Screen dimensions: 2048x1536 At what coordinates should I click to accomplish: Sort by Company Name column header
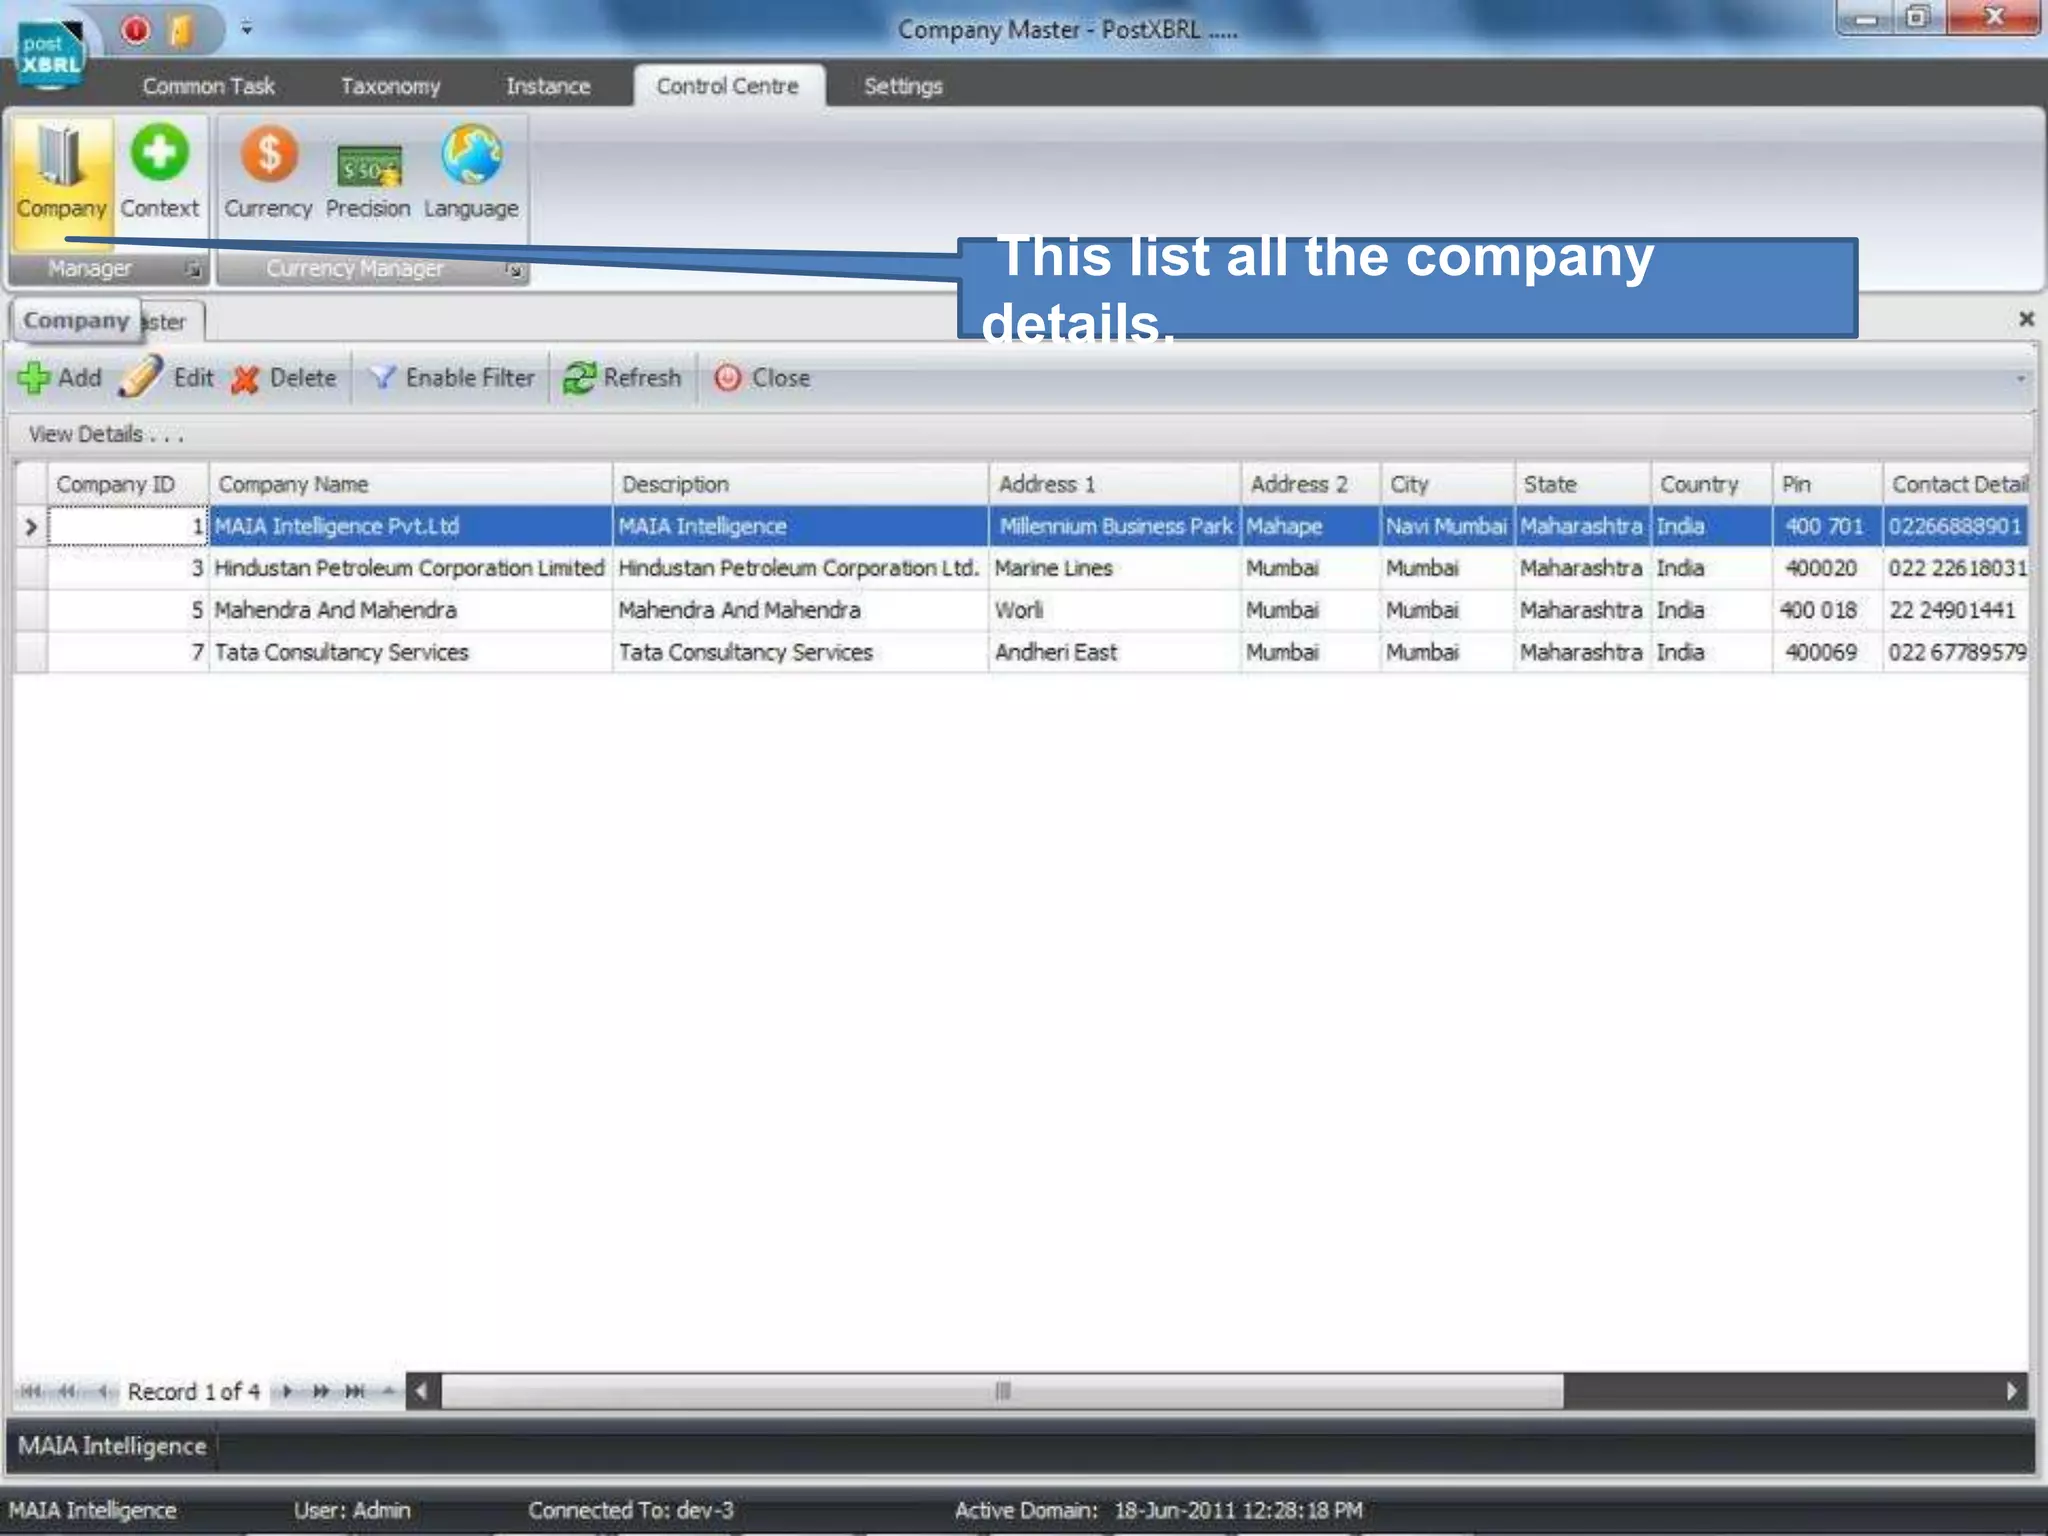click(x=411, y=484)
